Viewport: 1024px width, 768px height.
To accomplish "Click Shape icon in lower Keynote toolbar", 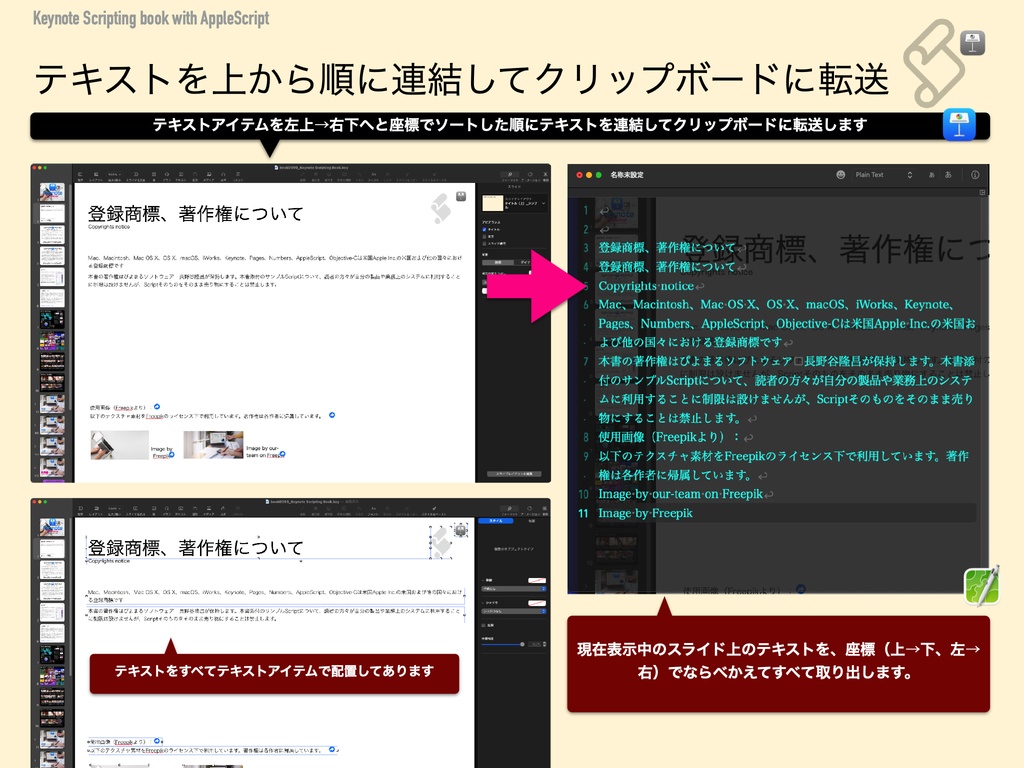I will (x=195, y=508).
